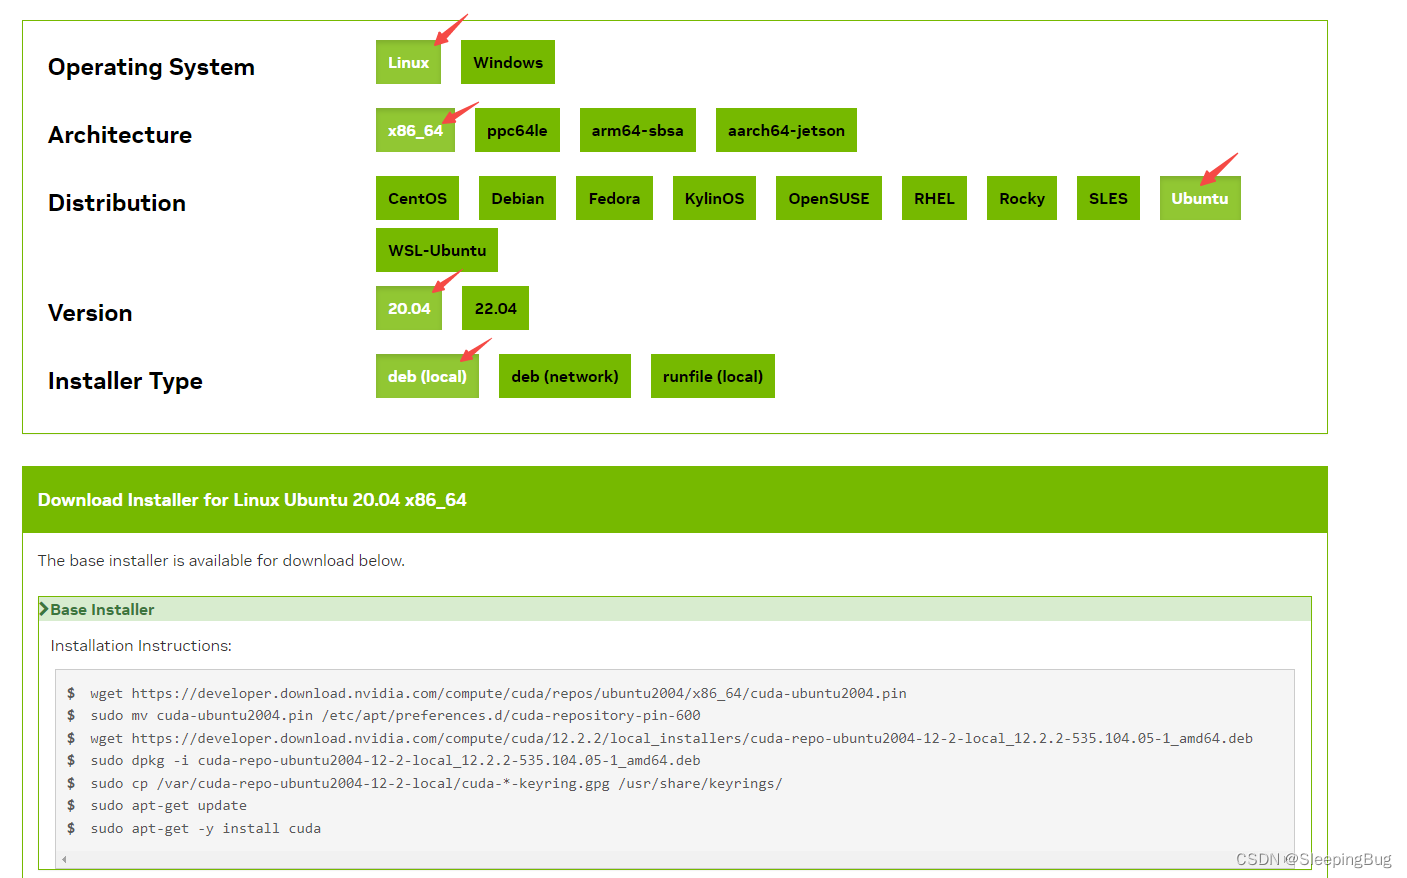Viewport: 1407px width, 878px height.
Task: Select the RHEL distribution option
Action: pos(933,197)
